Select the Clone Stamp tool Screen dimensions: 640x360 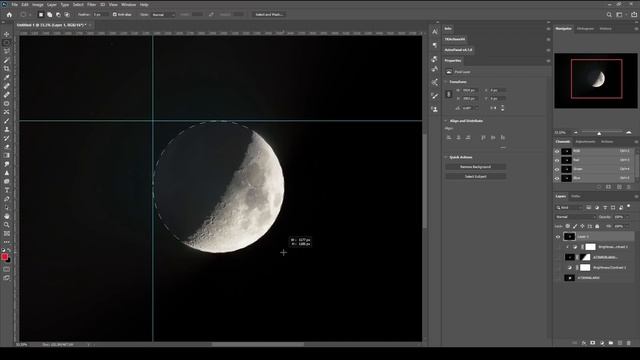point(7,129)
